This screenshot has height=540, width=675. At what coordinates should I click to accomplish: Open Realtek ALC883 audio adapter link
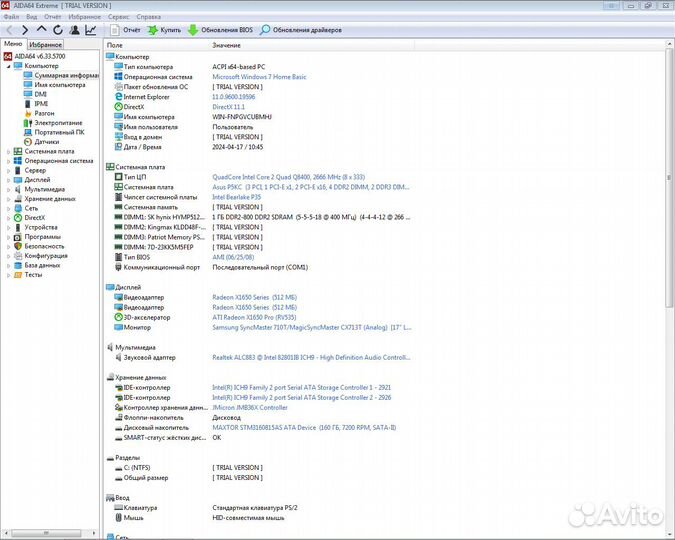click(x=311, y=357)
